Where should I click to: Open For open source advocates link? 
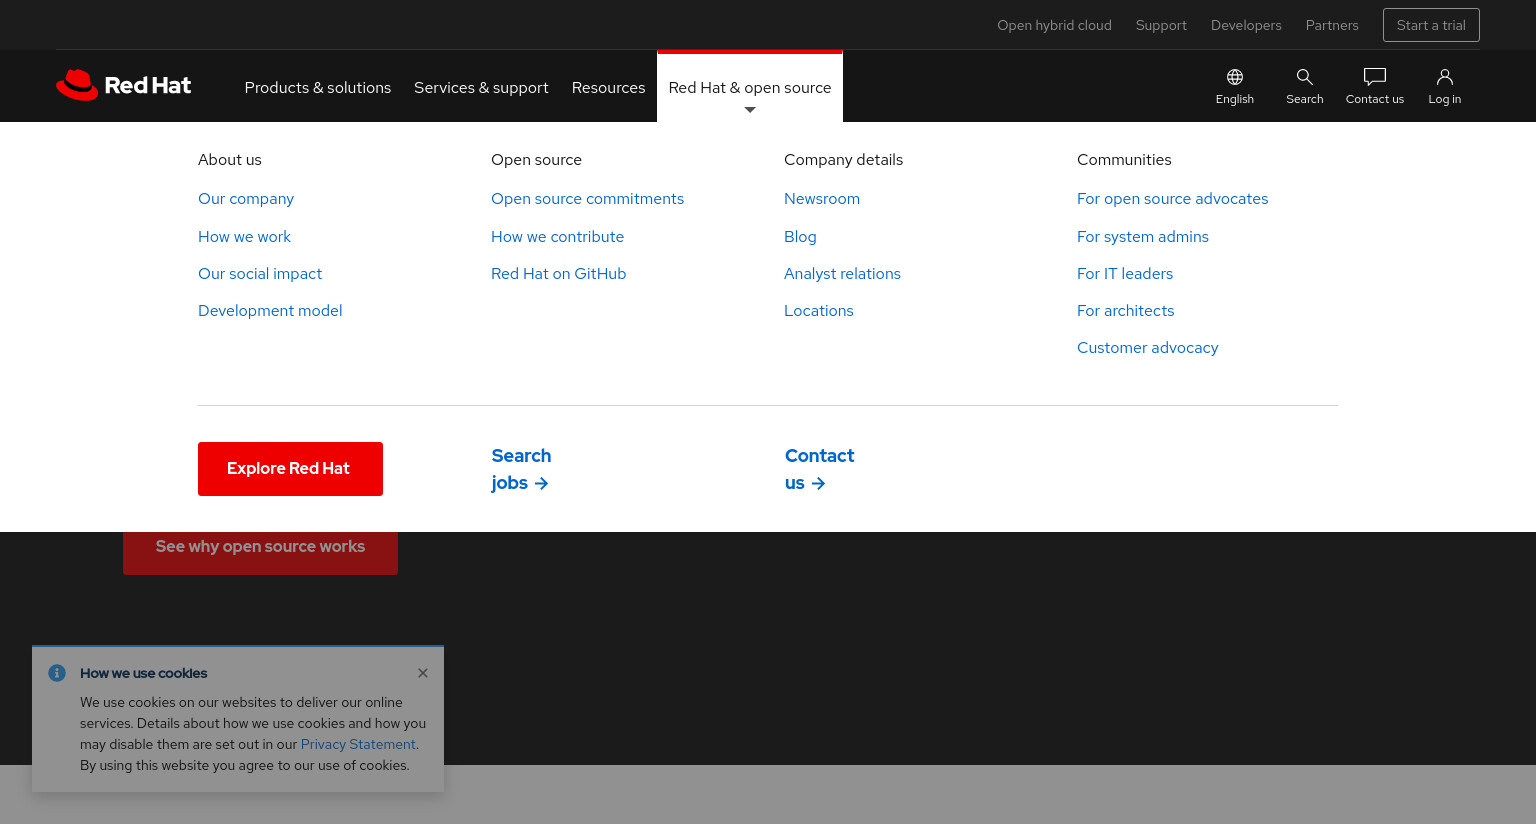(x=1172, y=199)
